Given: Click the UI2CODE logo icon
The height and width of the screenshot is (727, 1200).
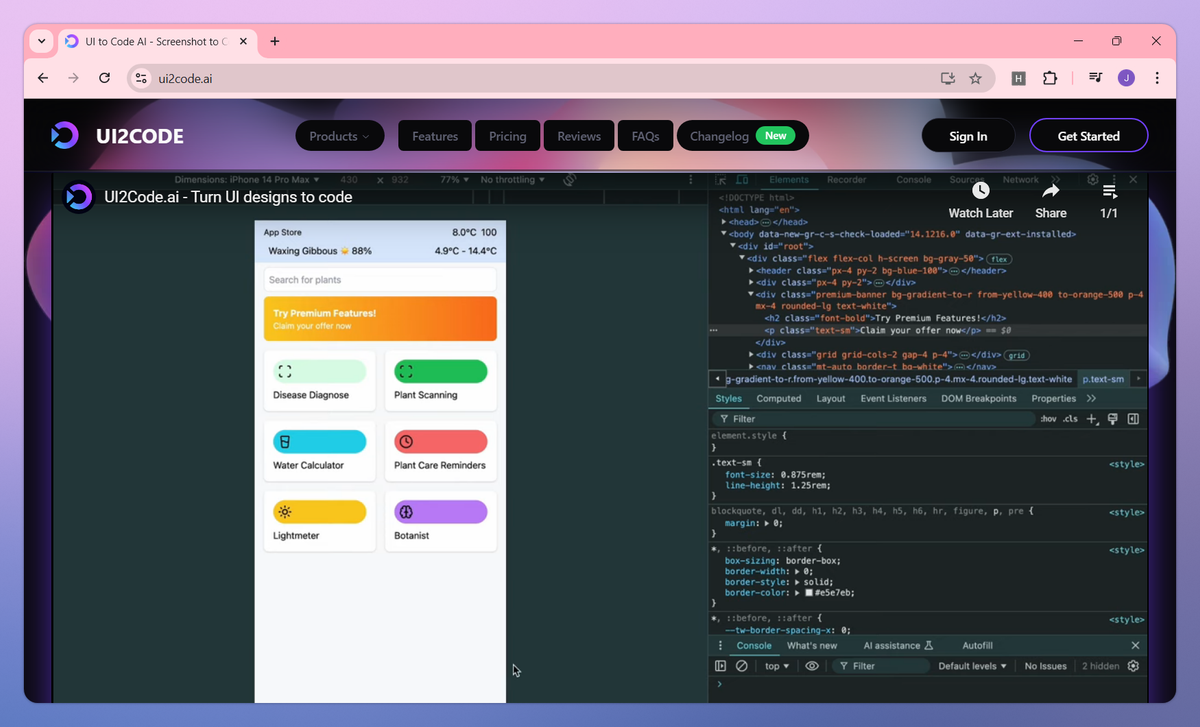Looking at the screenshot, I should [65, 136].
